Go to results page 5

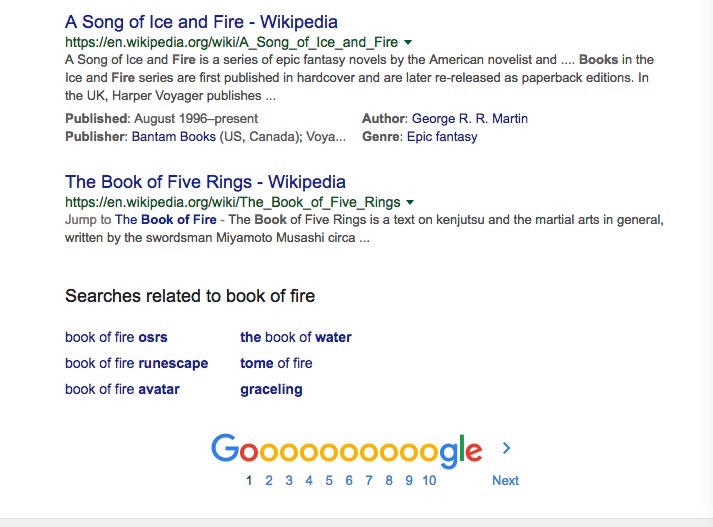tap(329, 481)
